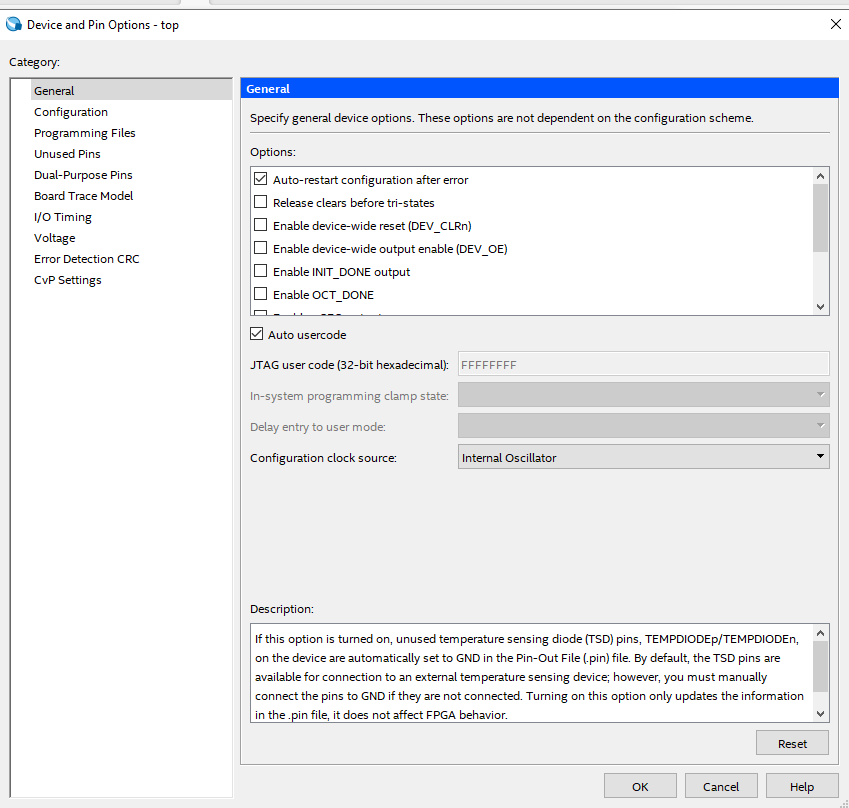Close the Device and Pin Options dialog
849x808 pixels.
(835, 24)
